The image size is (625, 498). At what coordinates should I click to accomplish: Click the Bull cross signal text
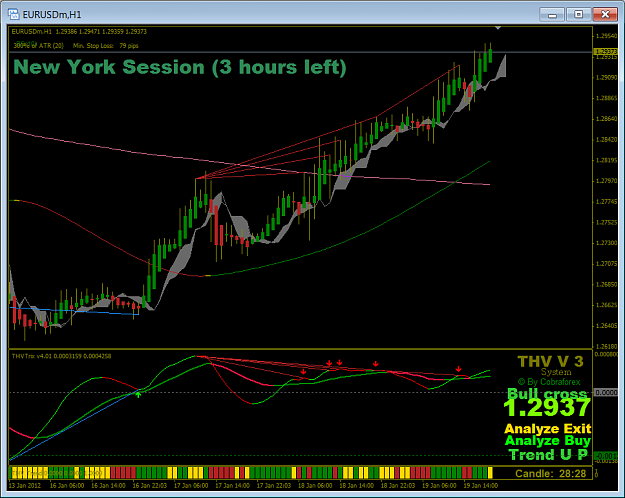(x=547, y=394)
